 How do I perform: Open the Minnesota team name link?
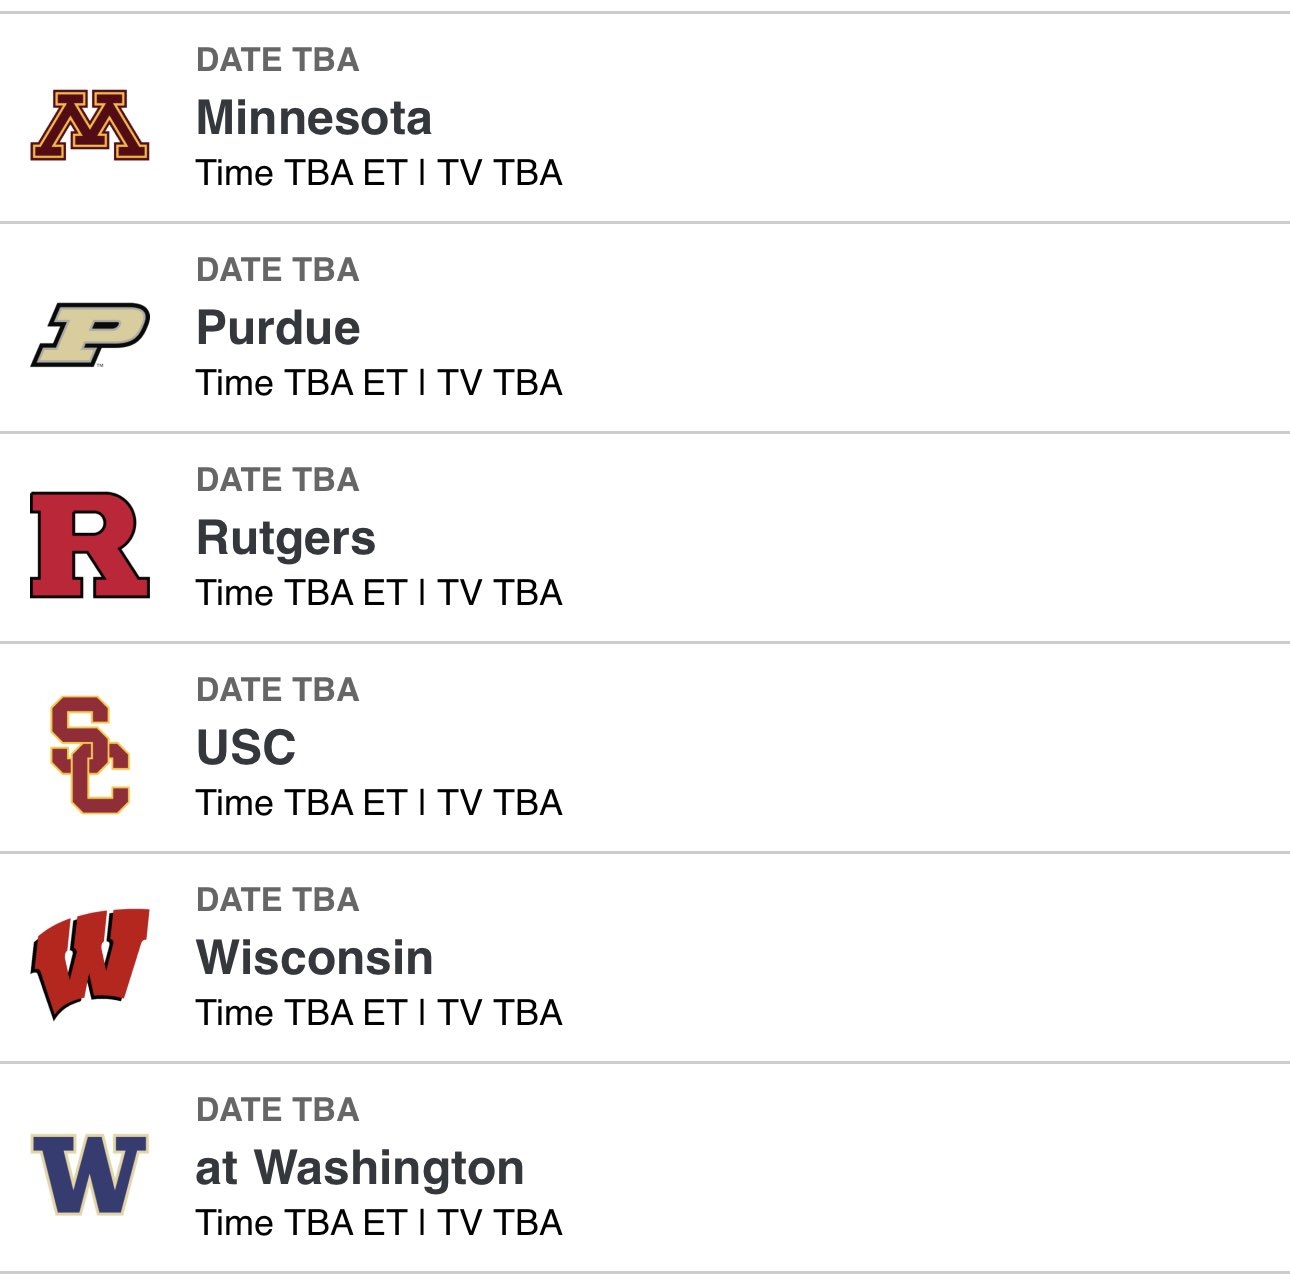click(x=314, y=118)
